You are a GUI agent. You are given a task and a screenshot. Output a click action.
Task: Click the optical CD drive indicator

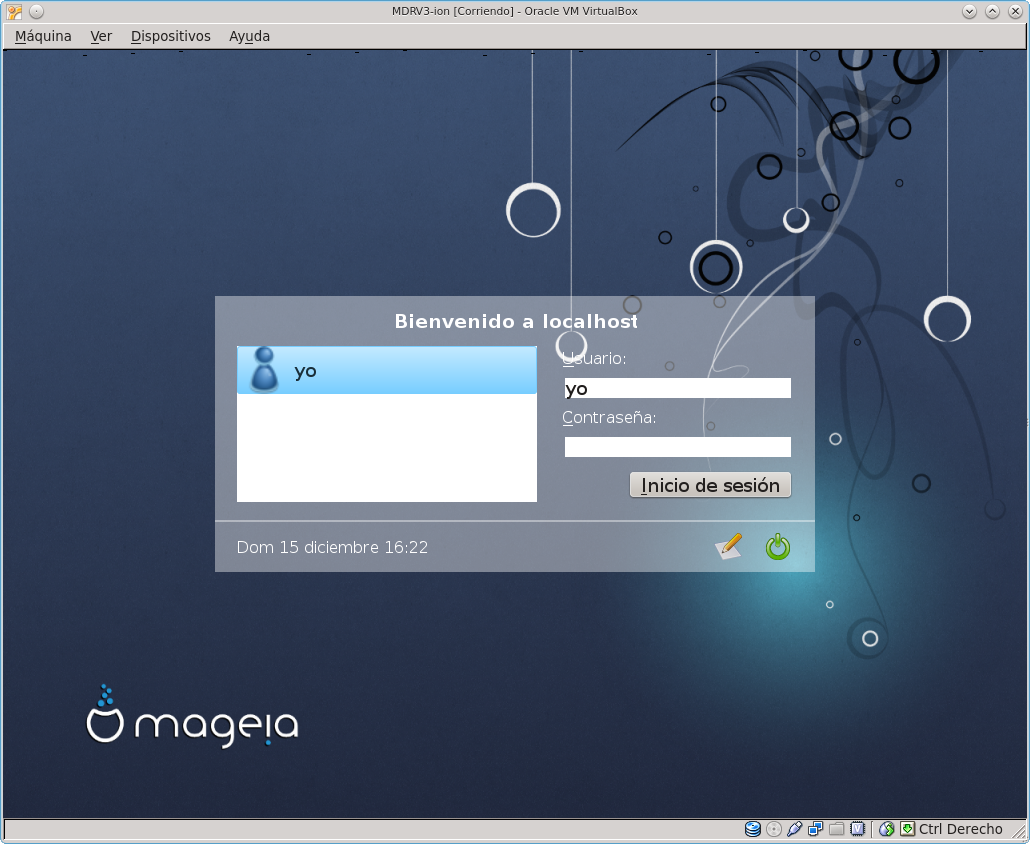pyautogui.click(x=774, y=829)
